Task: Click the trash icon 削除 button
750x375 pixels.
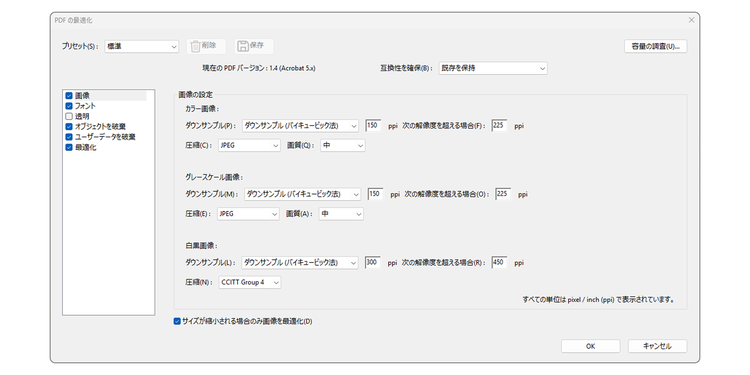Action: point(206,46)
